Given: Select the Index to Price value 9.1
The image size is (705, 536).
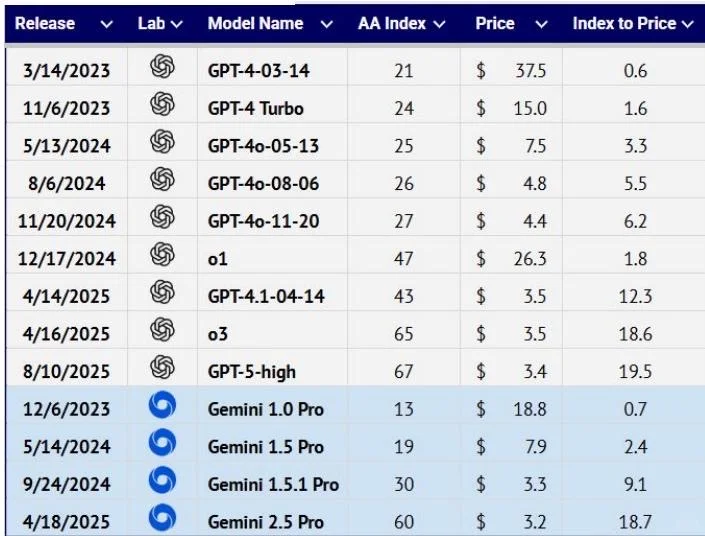Looking at the screenshot, I should pos(635,484).
